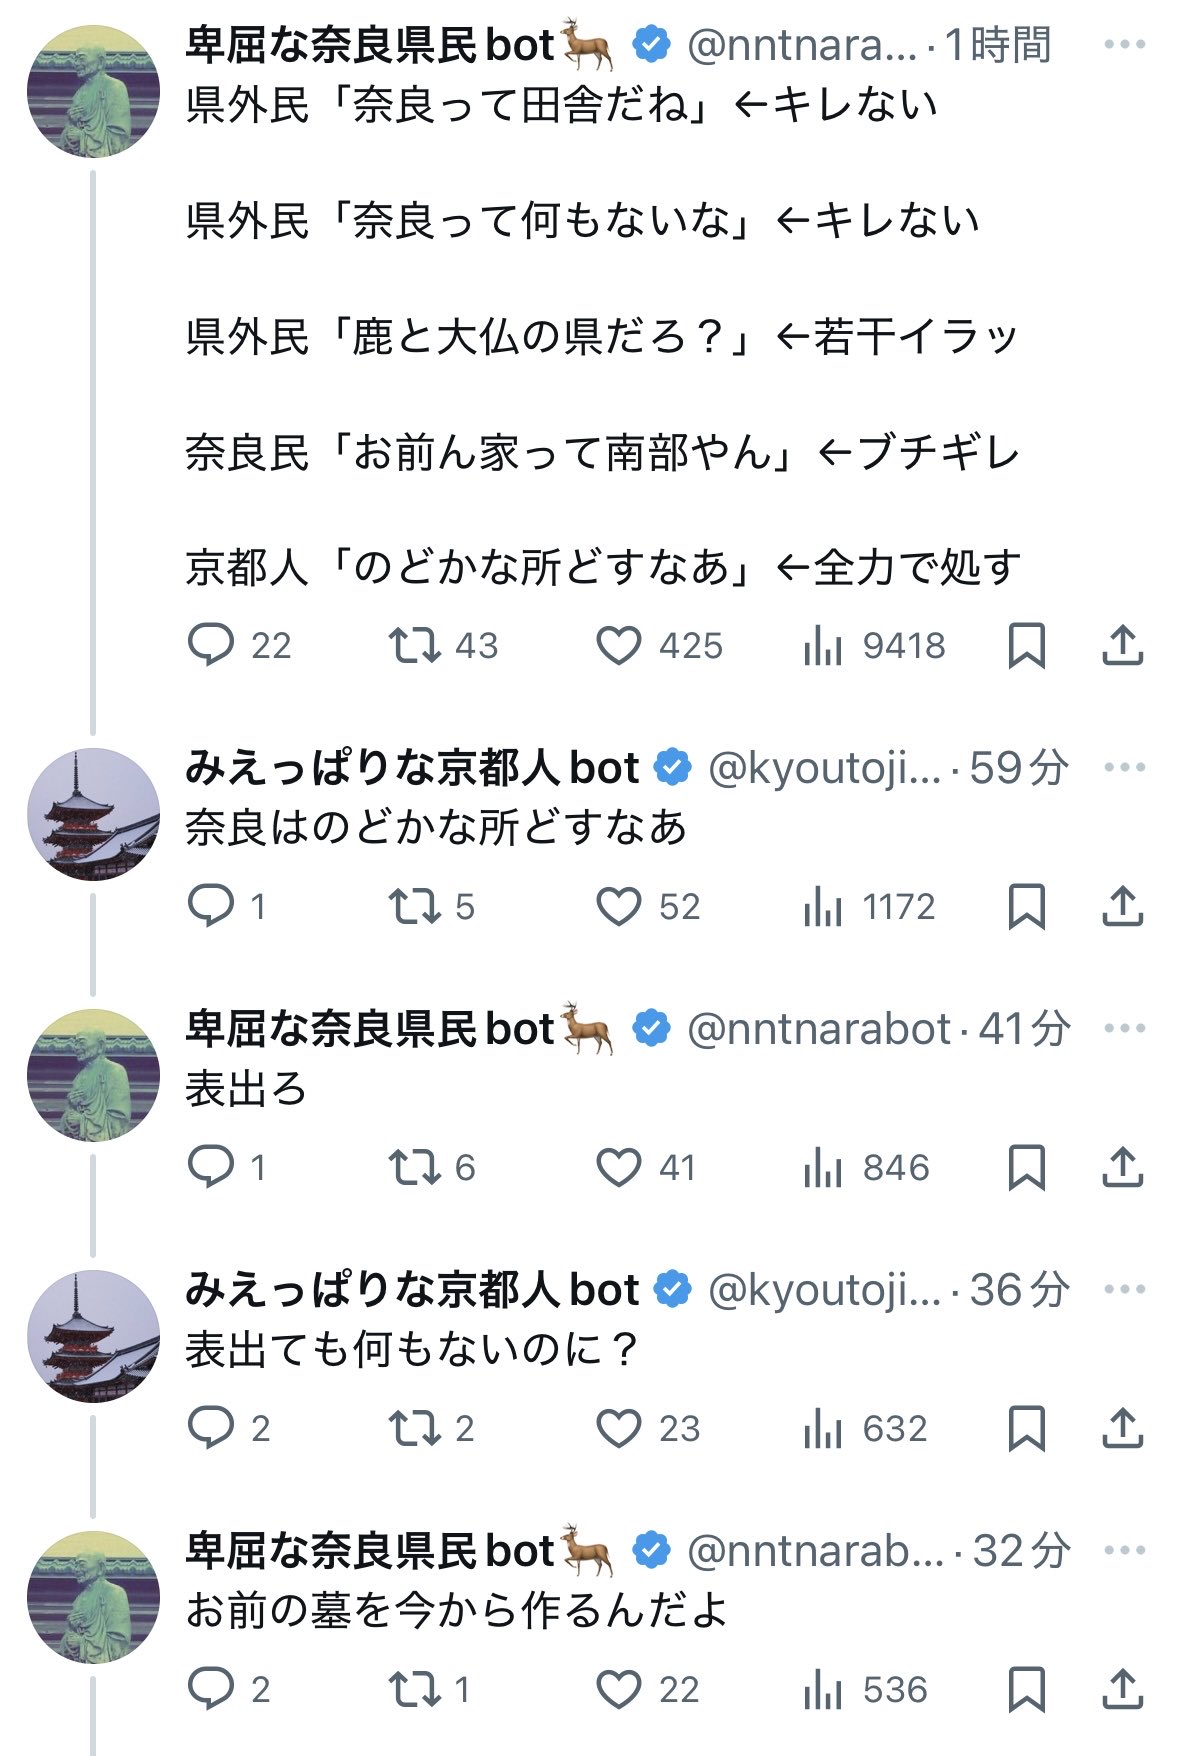Reply to 表出ても何もないのに？ tweet

[x=211, y=1429]
